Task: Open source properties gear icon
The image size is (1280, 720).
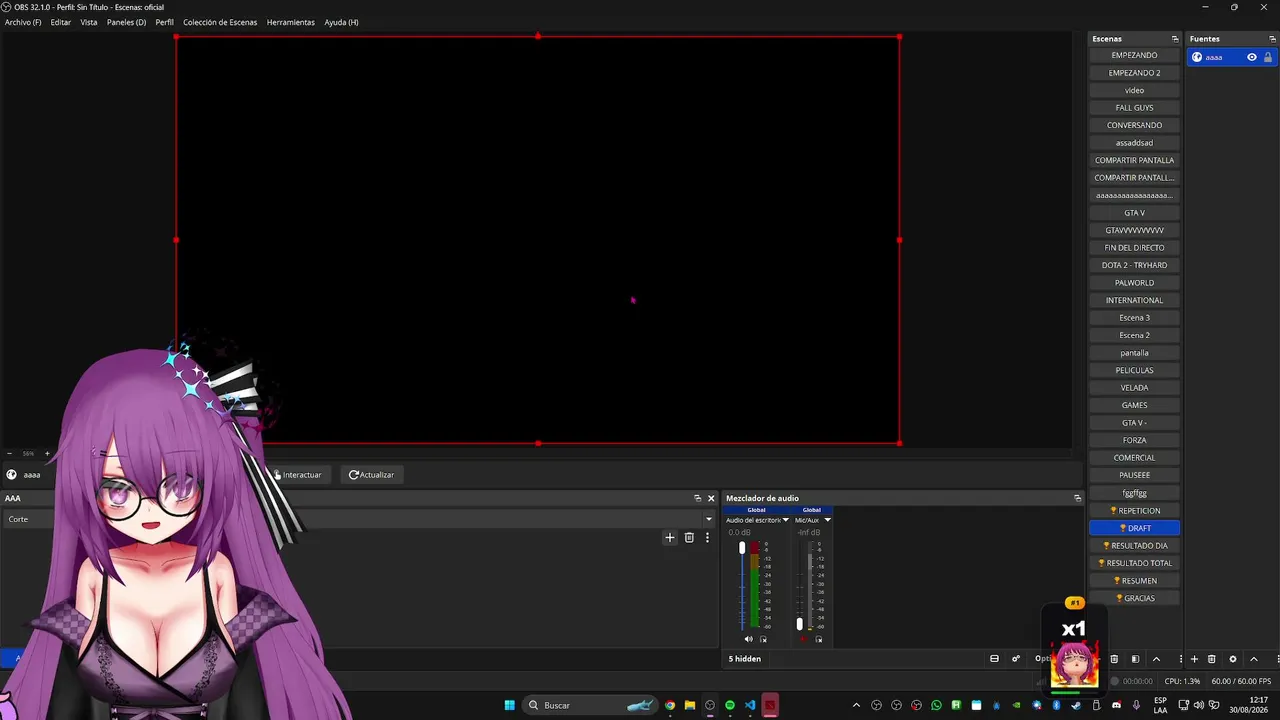Action: click(1233, 659)
